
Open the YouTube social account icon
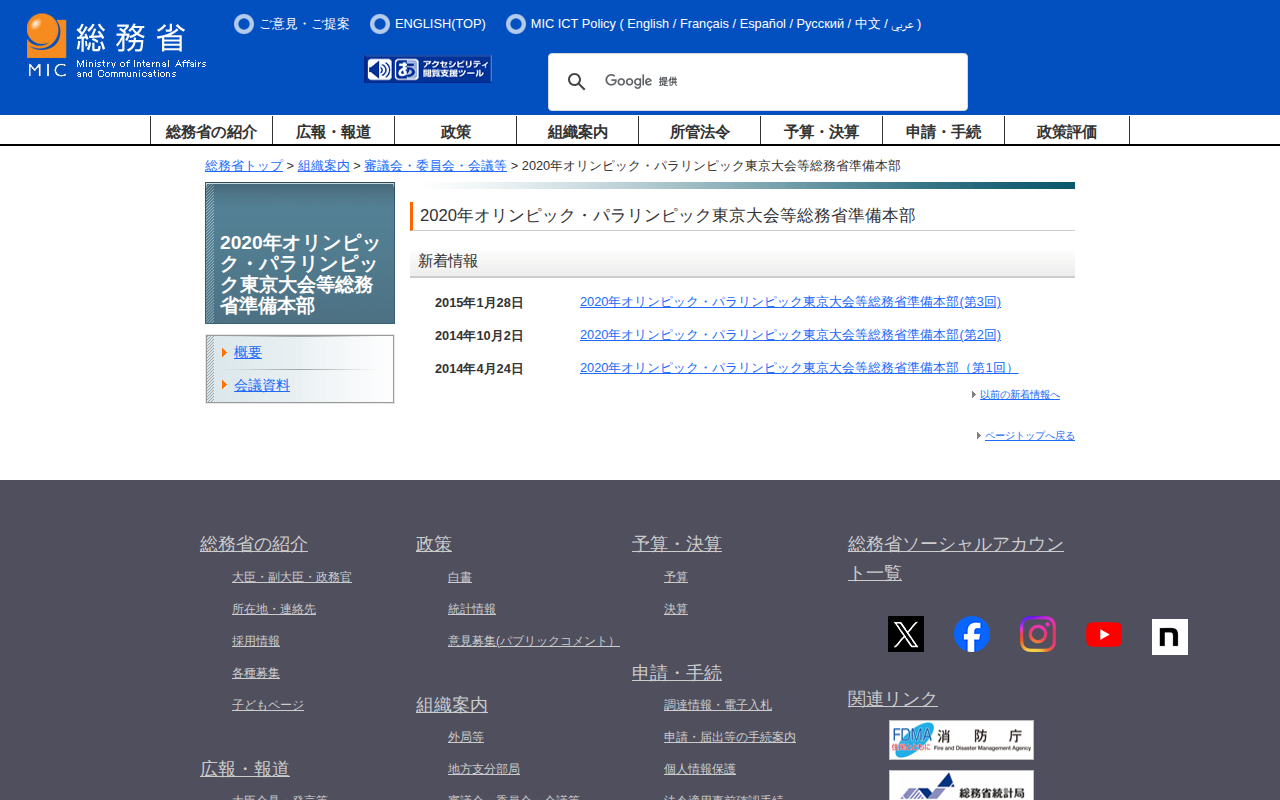coord(1104,634)
